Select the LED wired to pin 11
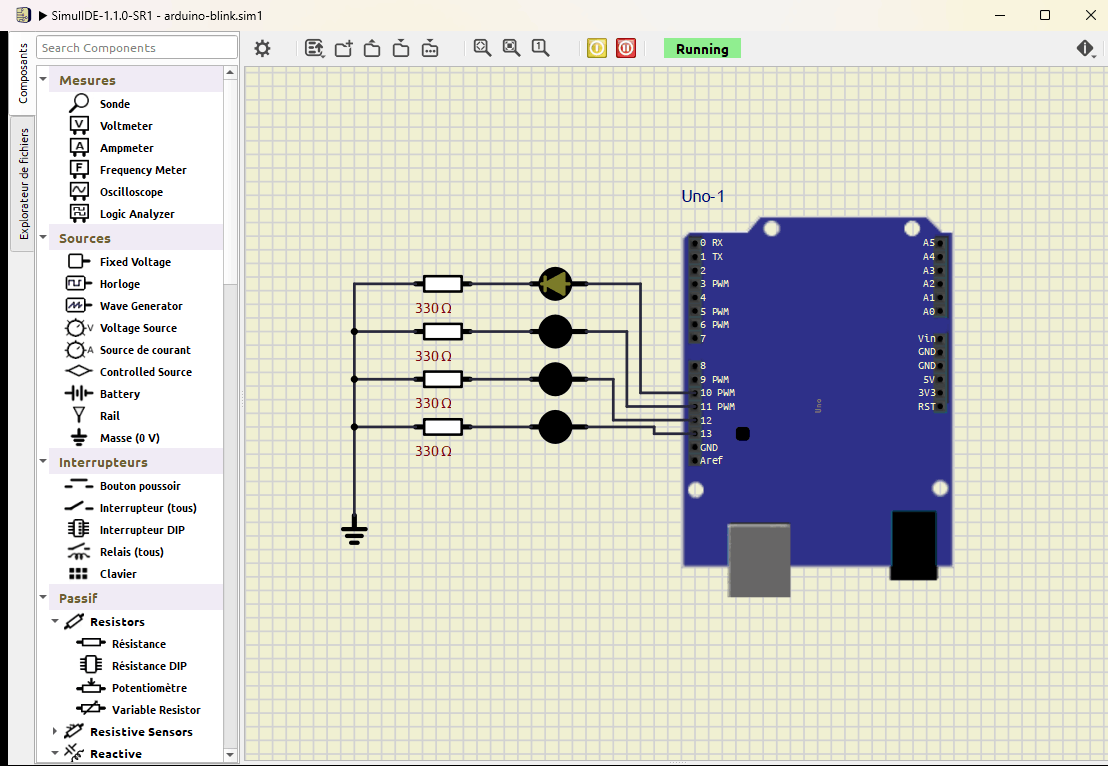Image resolution: width=1108 pixels, height=766 pixels. (555, 331)
